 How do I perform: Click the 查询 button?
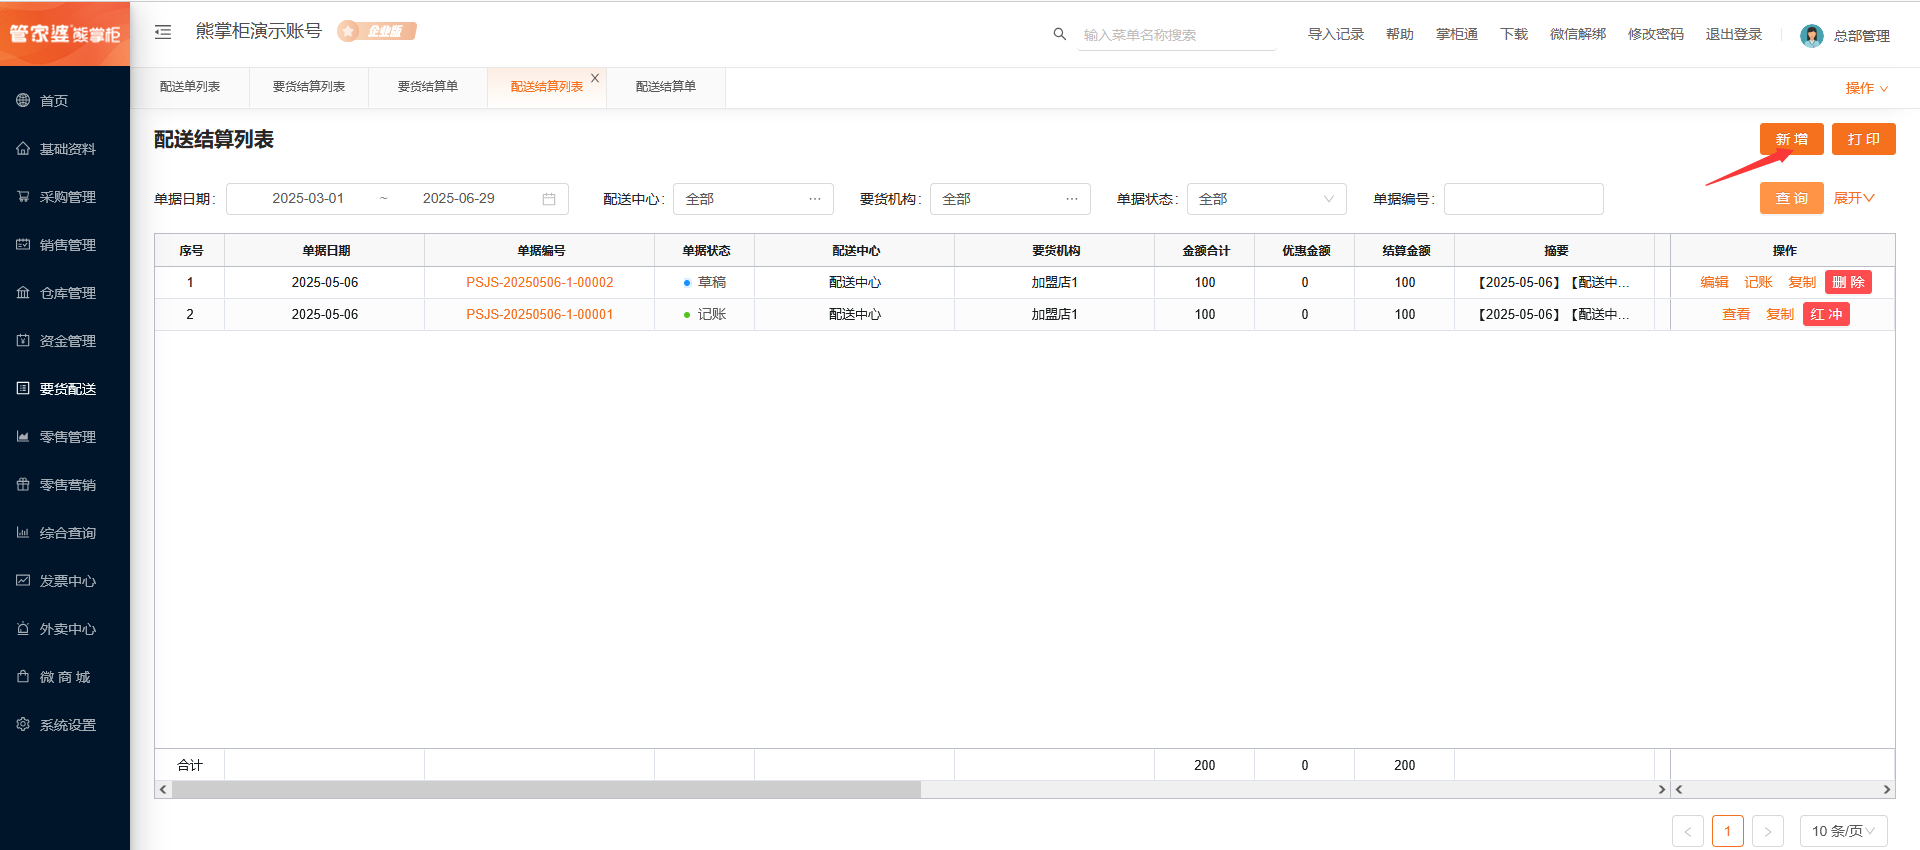[x=1791, y=198]
